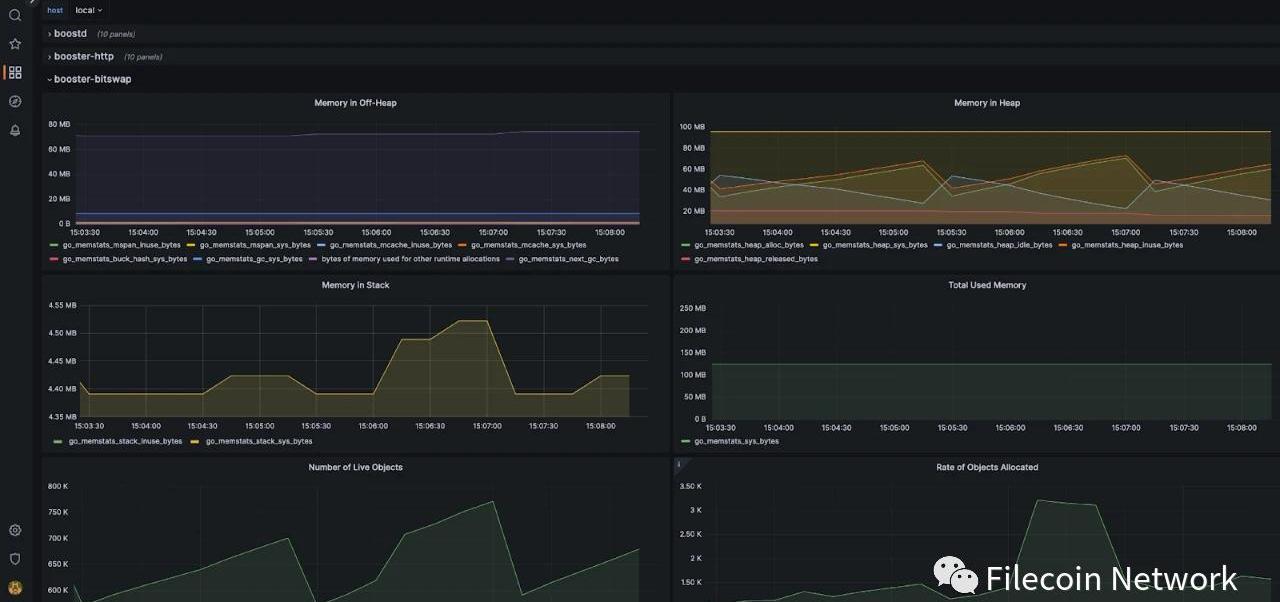Open the Total Used Memory panel menu
1280x602 pixels.
[986, 285]
